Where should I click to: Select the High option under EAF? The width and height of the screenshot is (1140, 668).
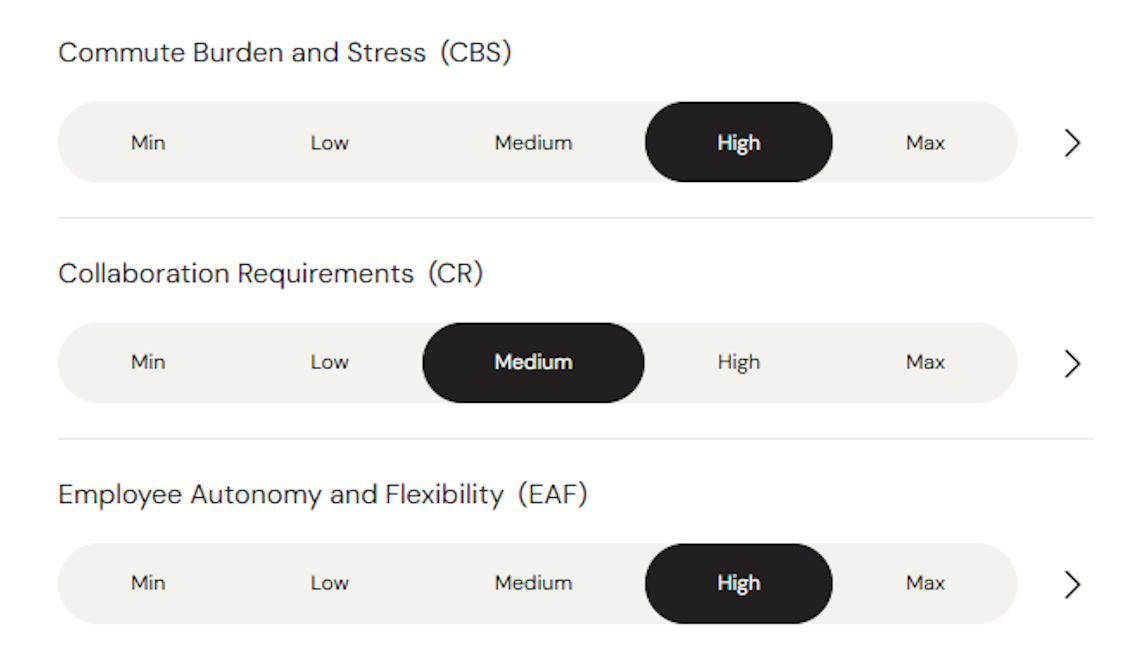[x=738, y=583]
